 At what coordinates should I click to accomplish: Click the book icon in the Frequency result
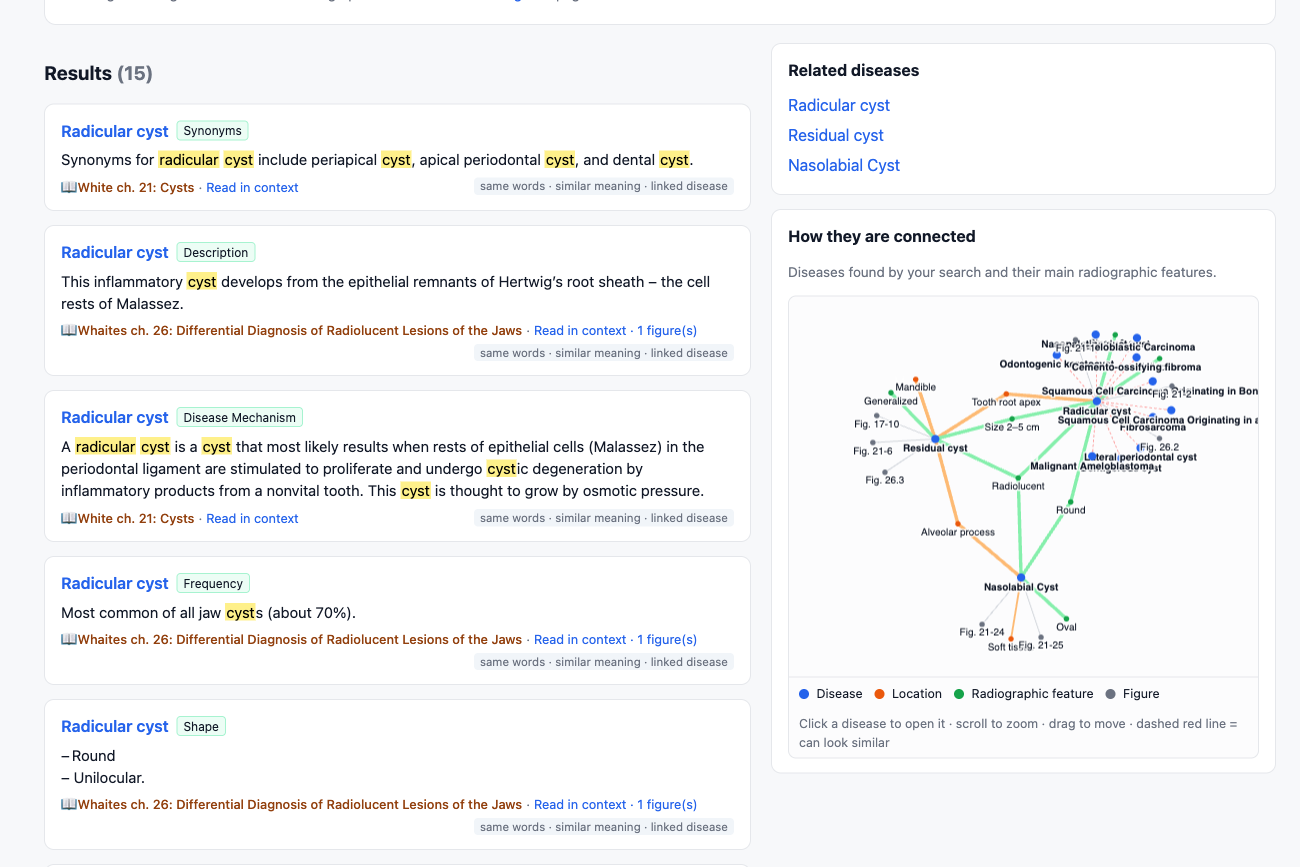(69, 639)
